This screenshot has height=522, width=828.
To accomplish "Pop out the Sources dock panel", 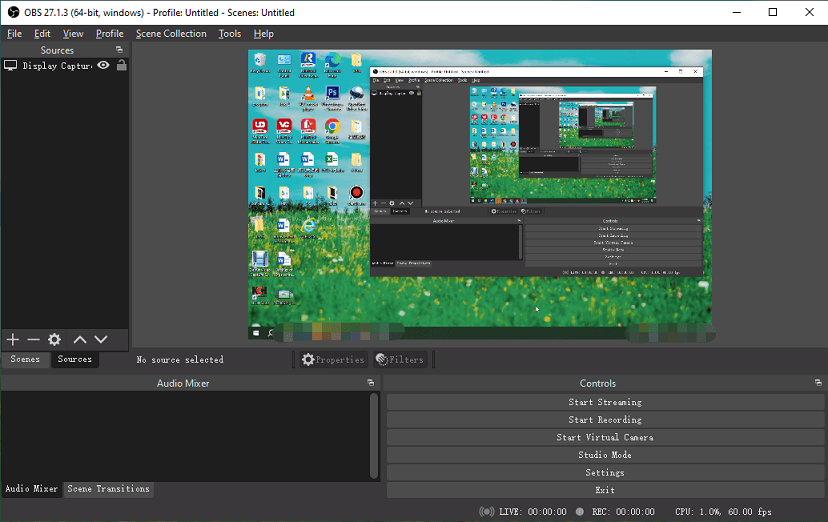I will coord(119,50).
